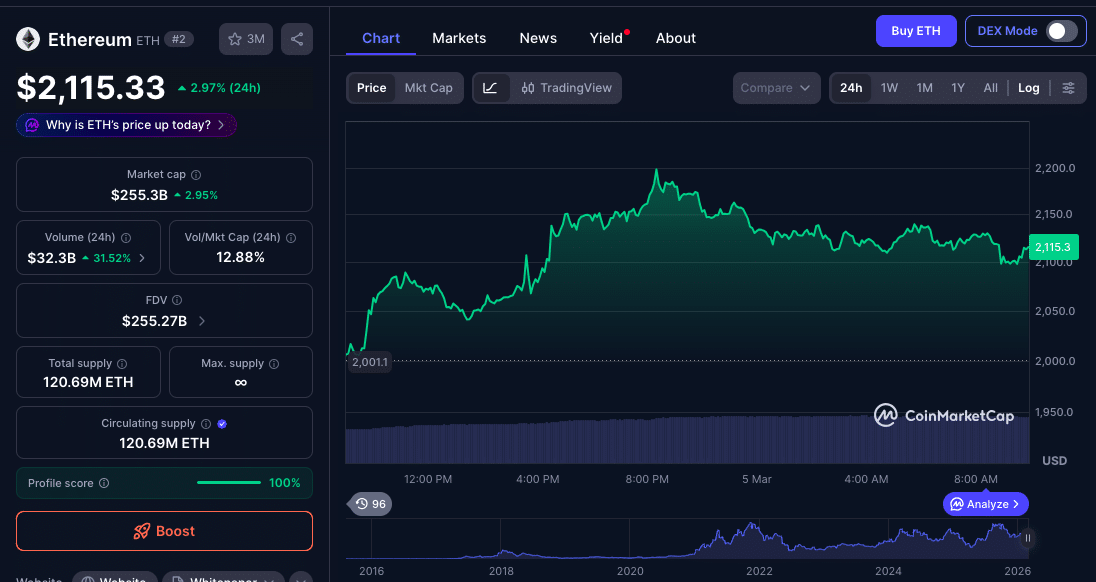This screenshot has height=582, width=1096.
Task: Click the 2.97% (24h) change text
Action: pos(225,88)
